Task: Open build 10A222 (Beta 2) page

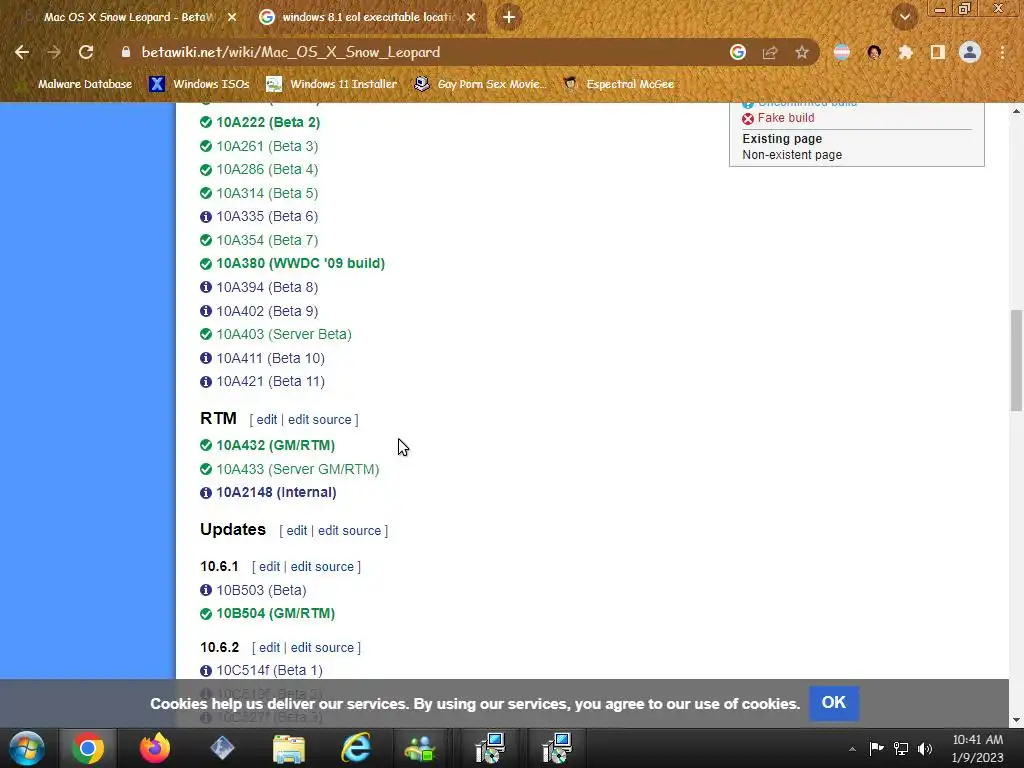Action: click(268, 122)
